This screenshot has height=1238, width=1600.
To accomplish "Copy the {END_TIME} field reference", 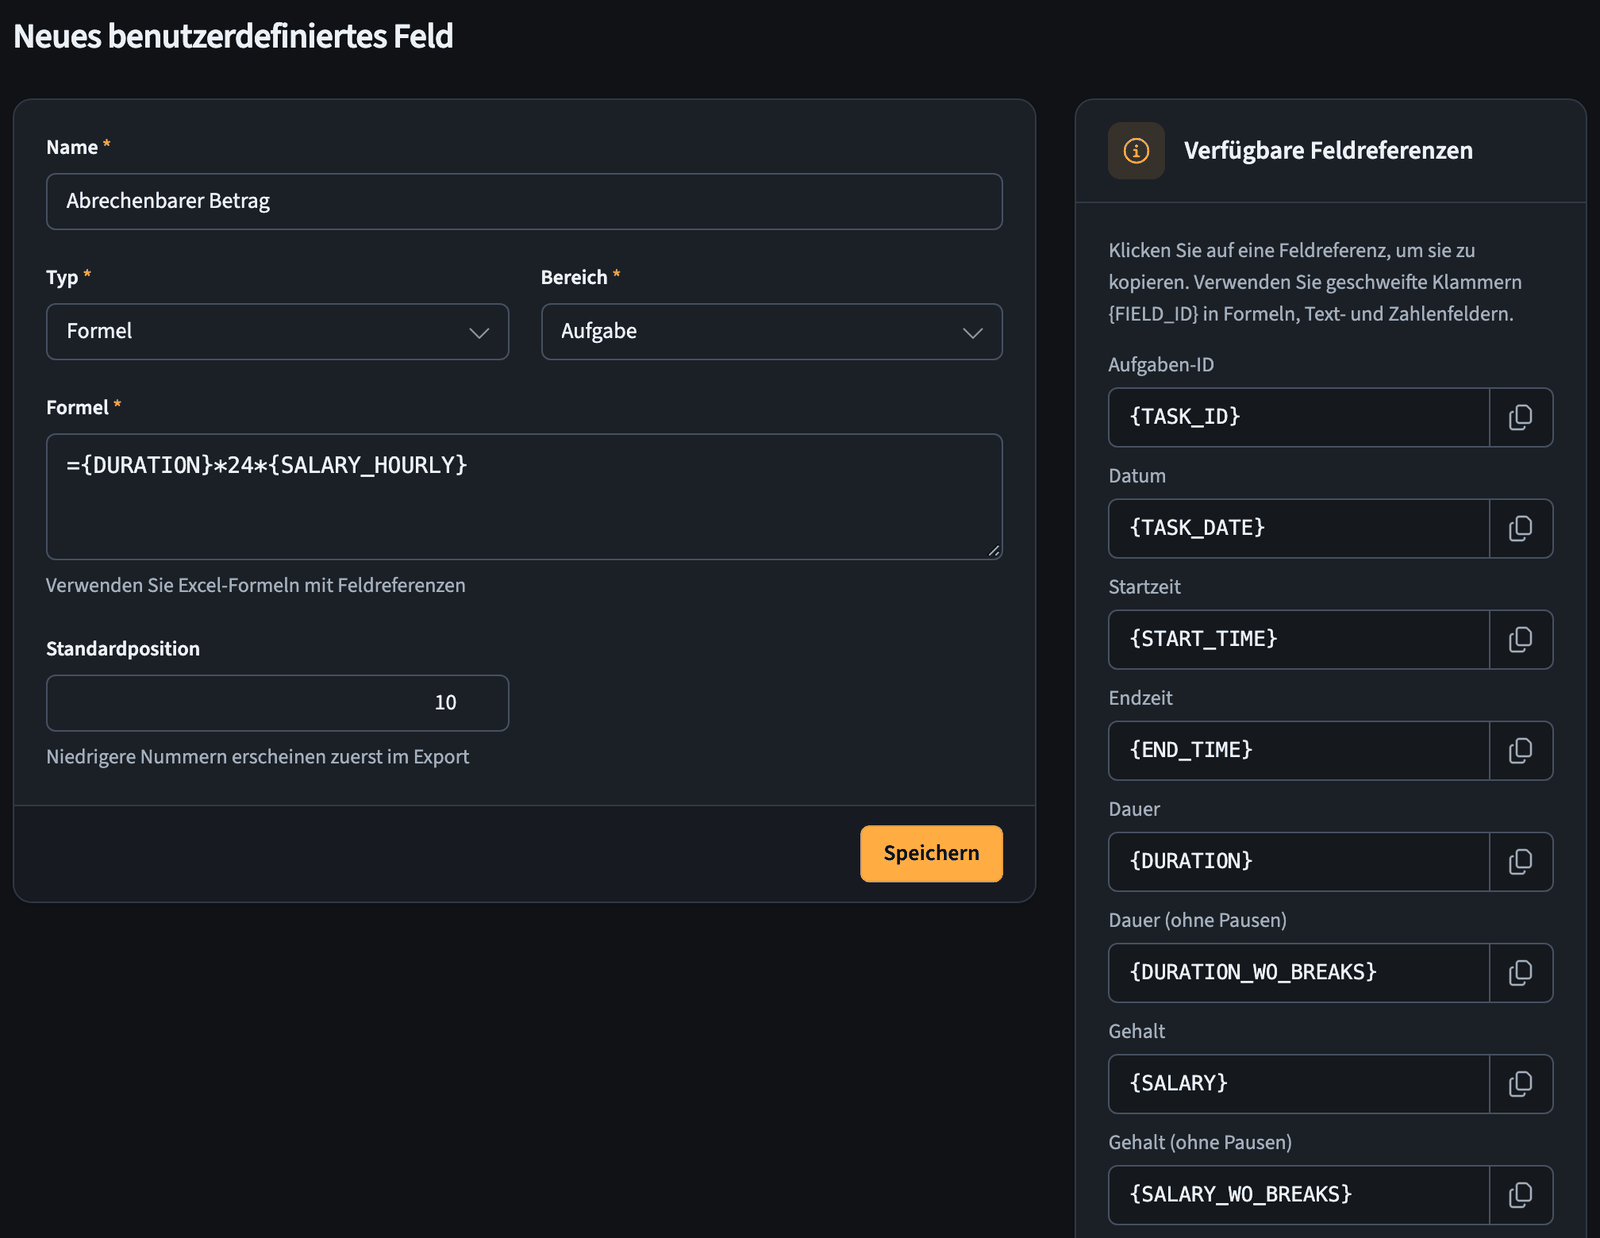I will pos(1521,750).
